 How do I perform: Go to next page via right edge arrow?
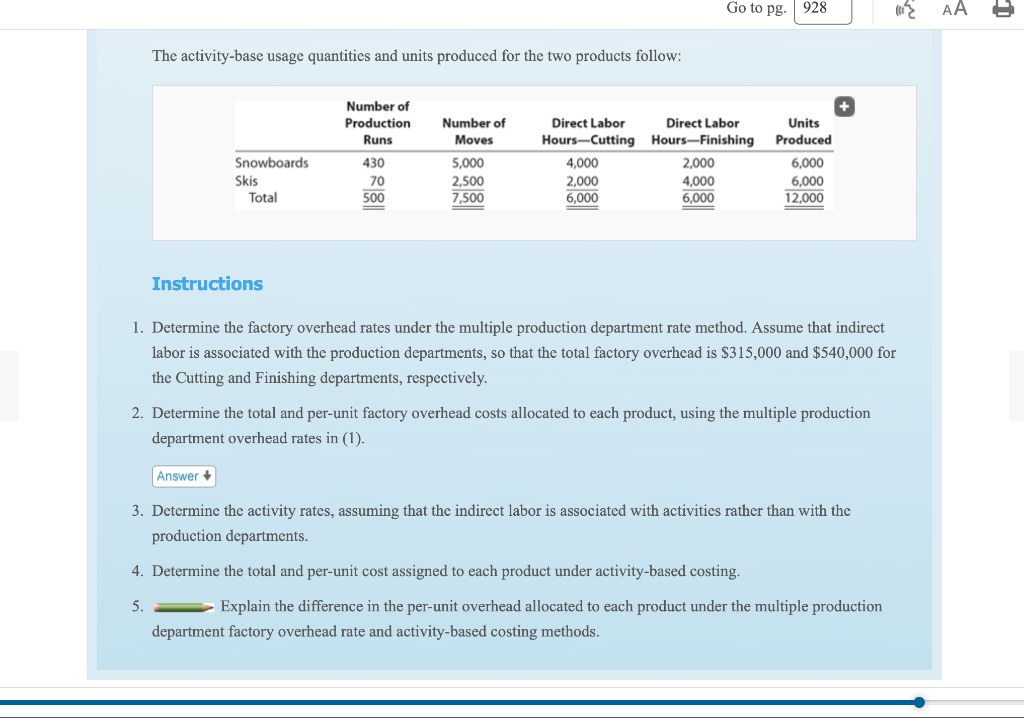[1016, 385]
